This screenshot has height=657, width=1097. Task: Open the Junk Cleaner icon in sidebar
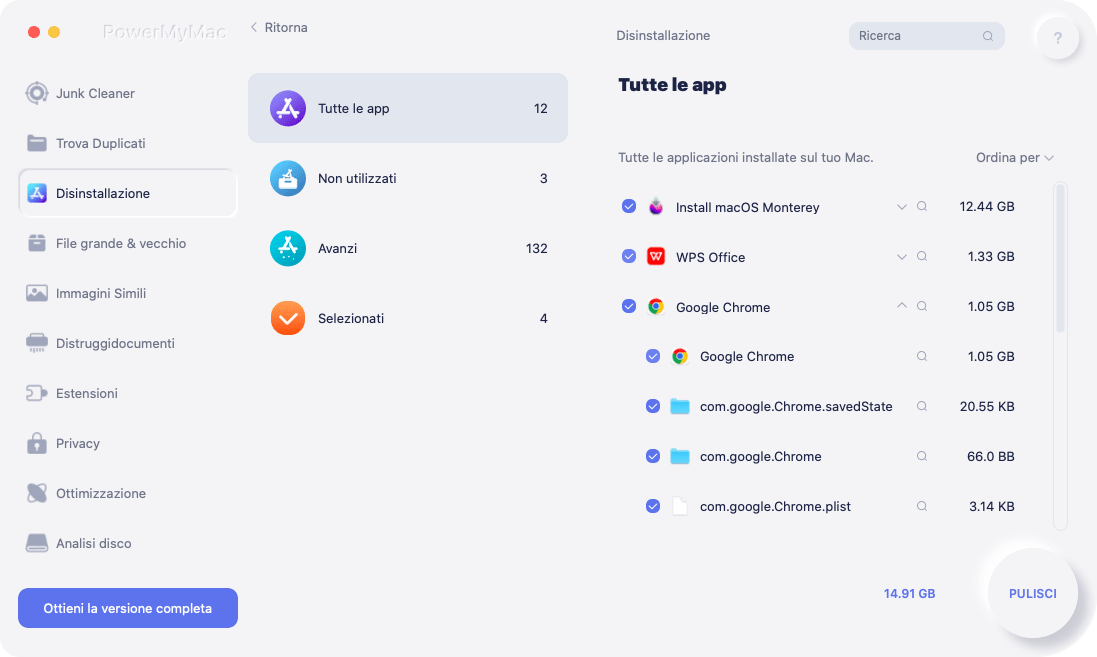click(x=37, y=93)
